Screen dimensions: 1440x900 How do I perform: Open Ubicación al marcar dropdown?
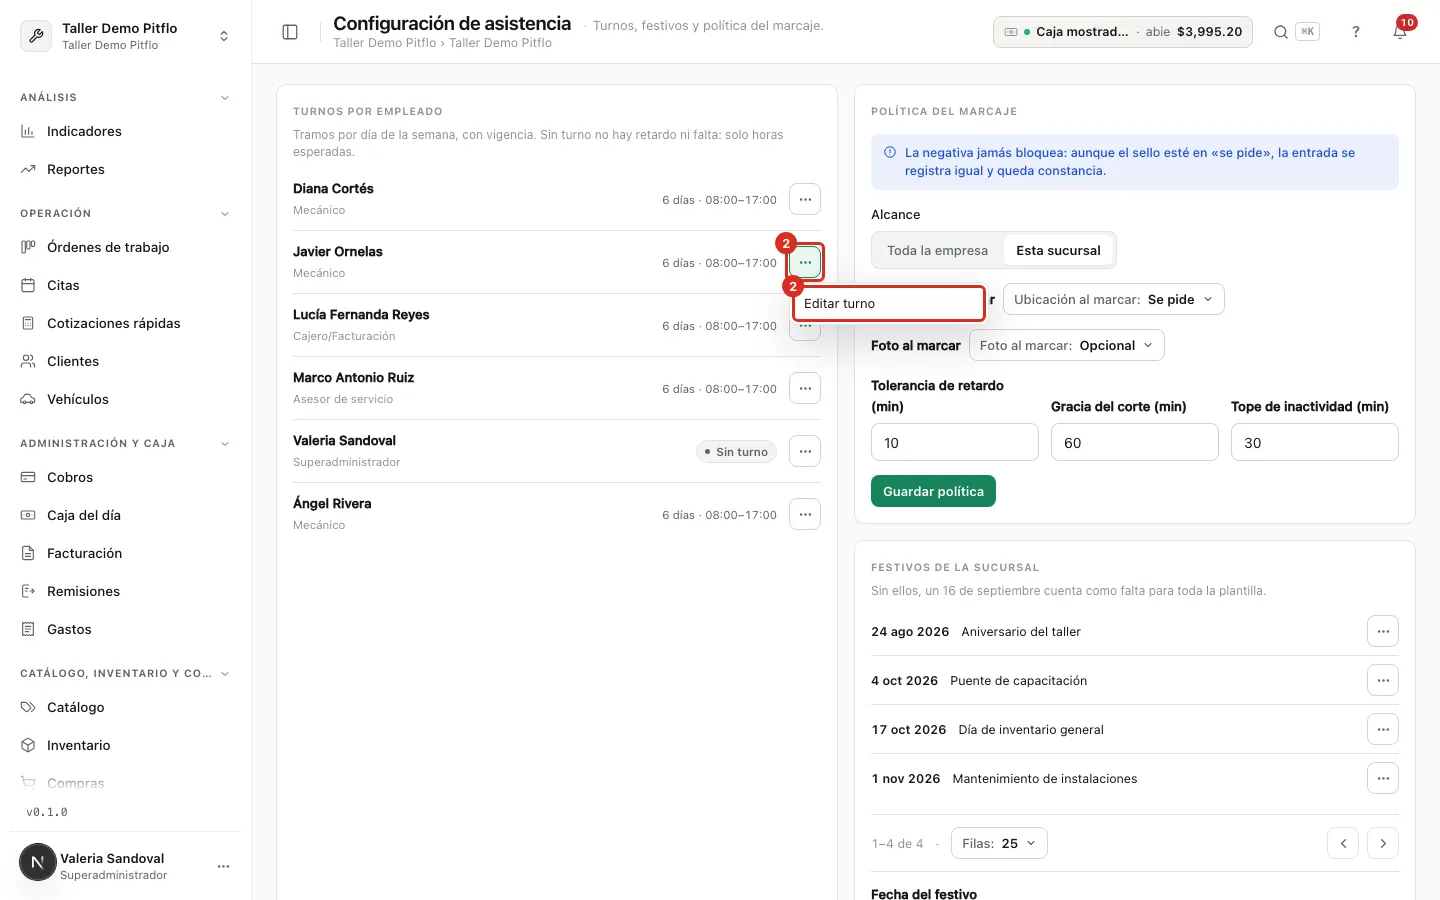pos(1114,299)
